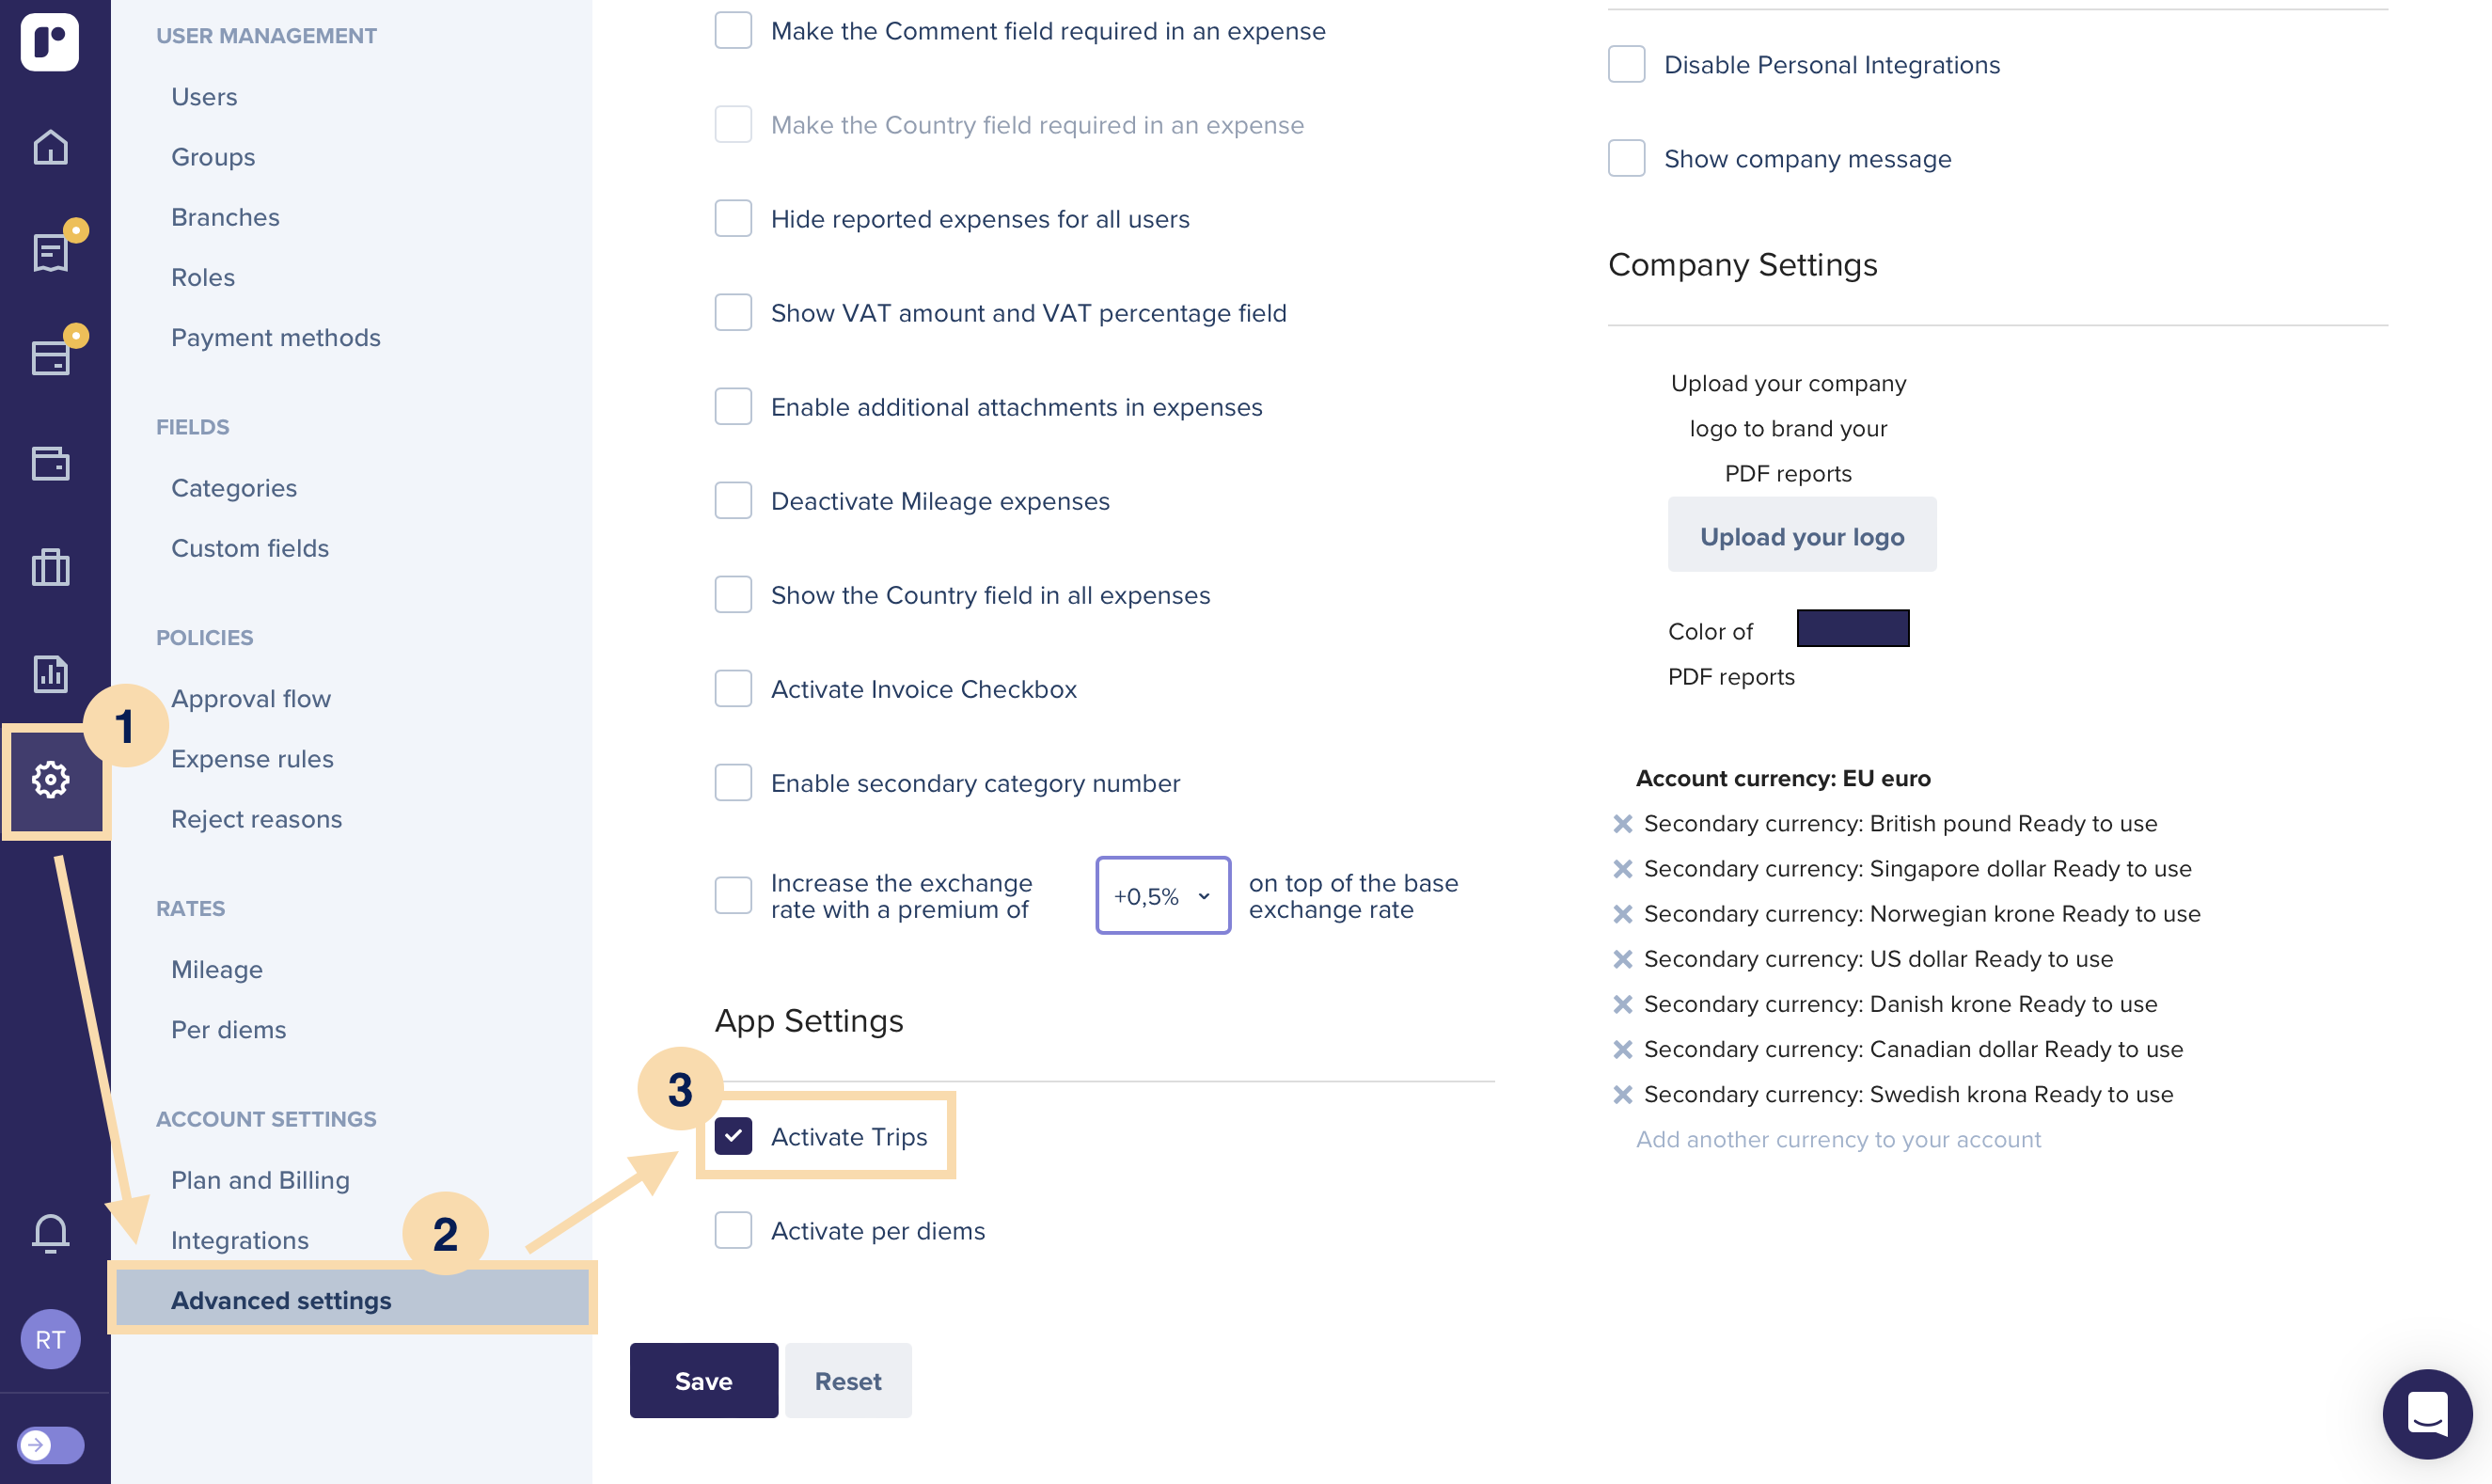
Task: Check Deactivate Mileage expenses
Action: click(733, 500)
